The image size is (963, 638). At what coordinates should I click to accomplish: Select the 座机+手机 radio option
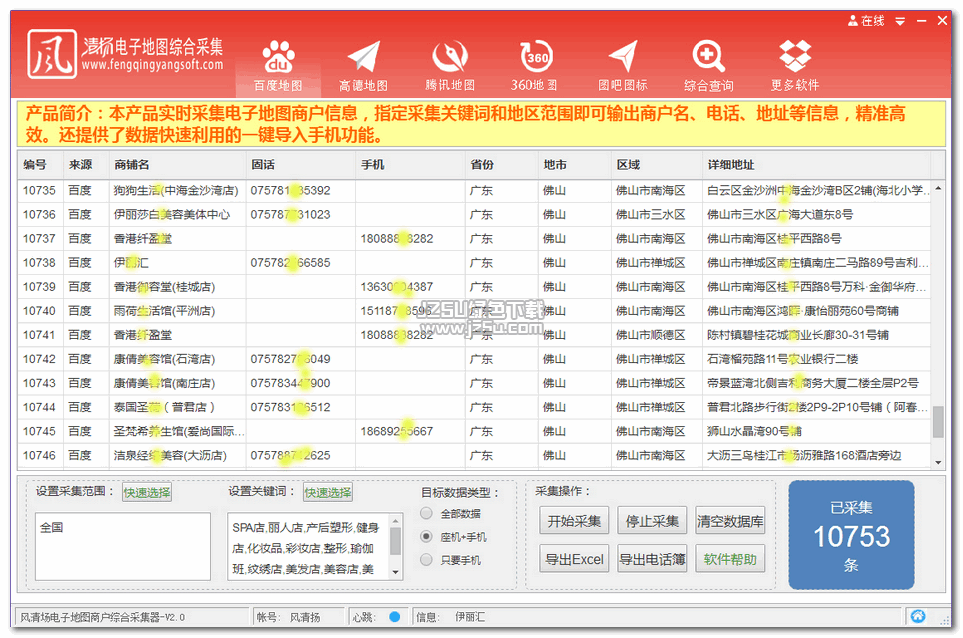point(426,536)
